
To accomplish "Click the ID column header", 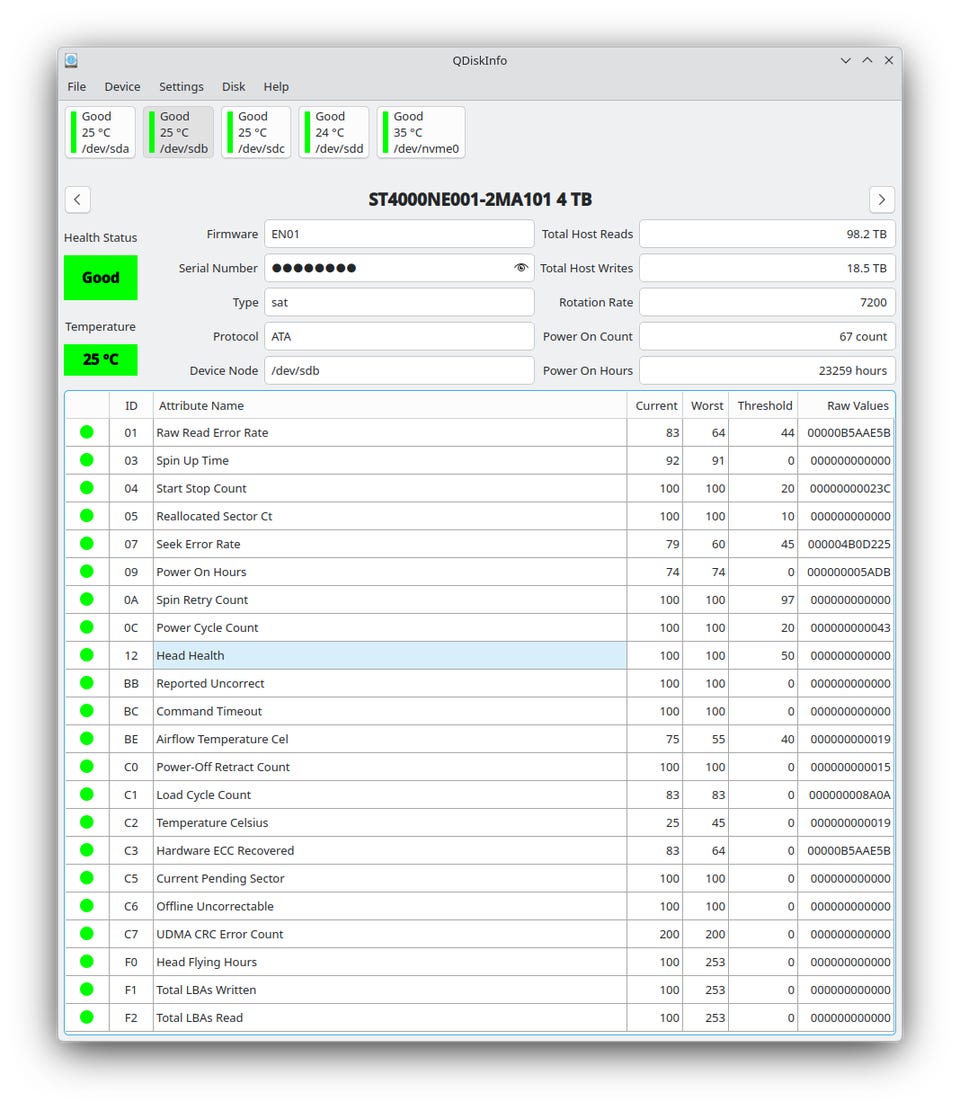I will [x=131, y=406].
